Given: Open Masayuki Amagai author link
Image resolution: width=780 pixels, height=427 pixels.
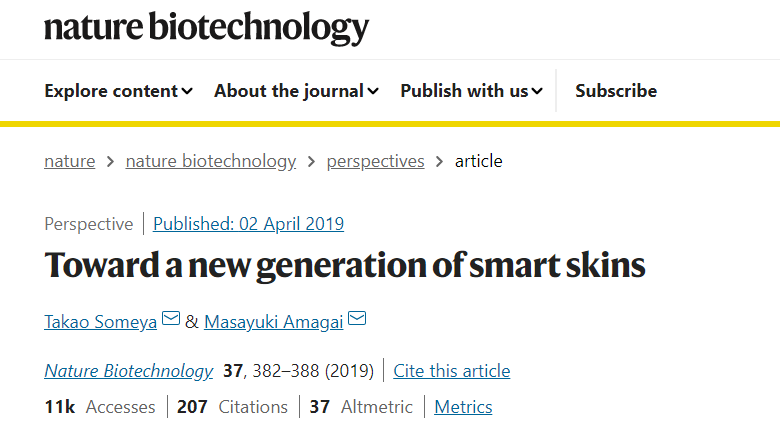Looking at the screenshot, I should tap(274, 322).
